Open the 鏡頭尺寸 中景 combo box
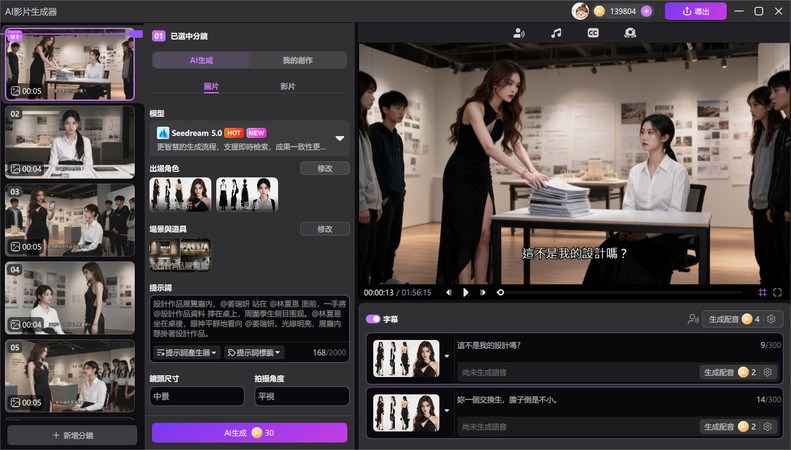791x450 pixels. tap(197, 397)
